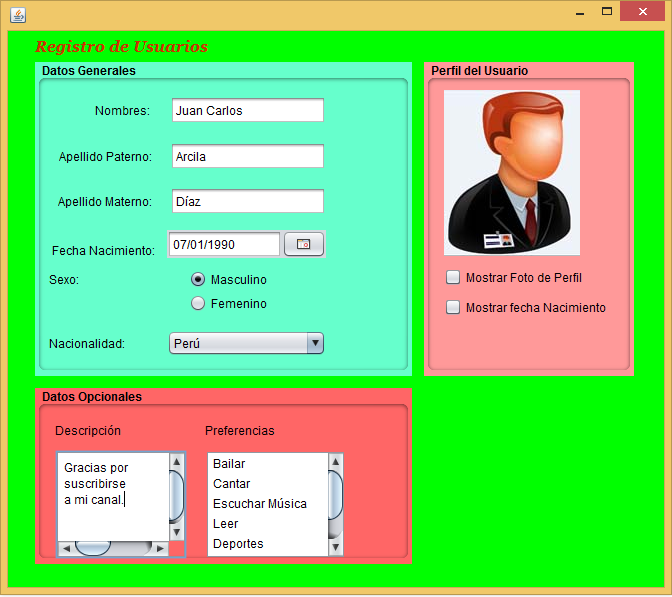Viewport: 672px width, 597px height.
Task: Maximize the application window
Action: [x=607, y=12]
